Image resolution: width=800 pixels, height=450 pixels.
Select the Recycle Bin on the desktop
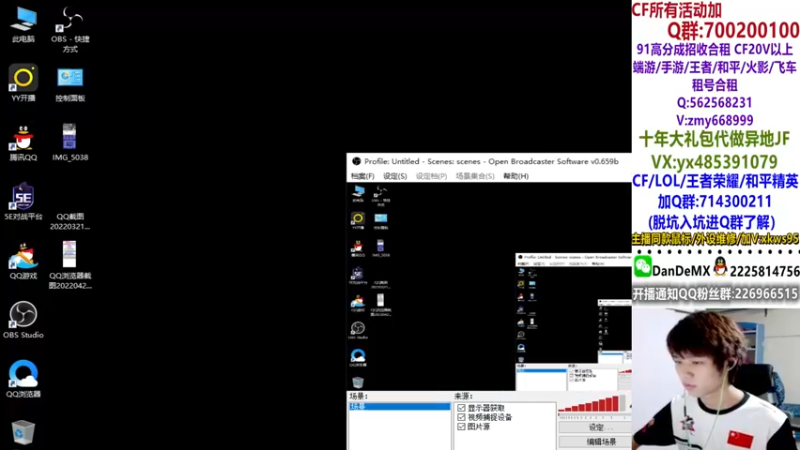(23, 432)
